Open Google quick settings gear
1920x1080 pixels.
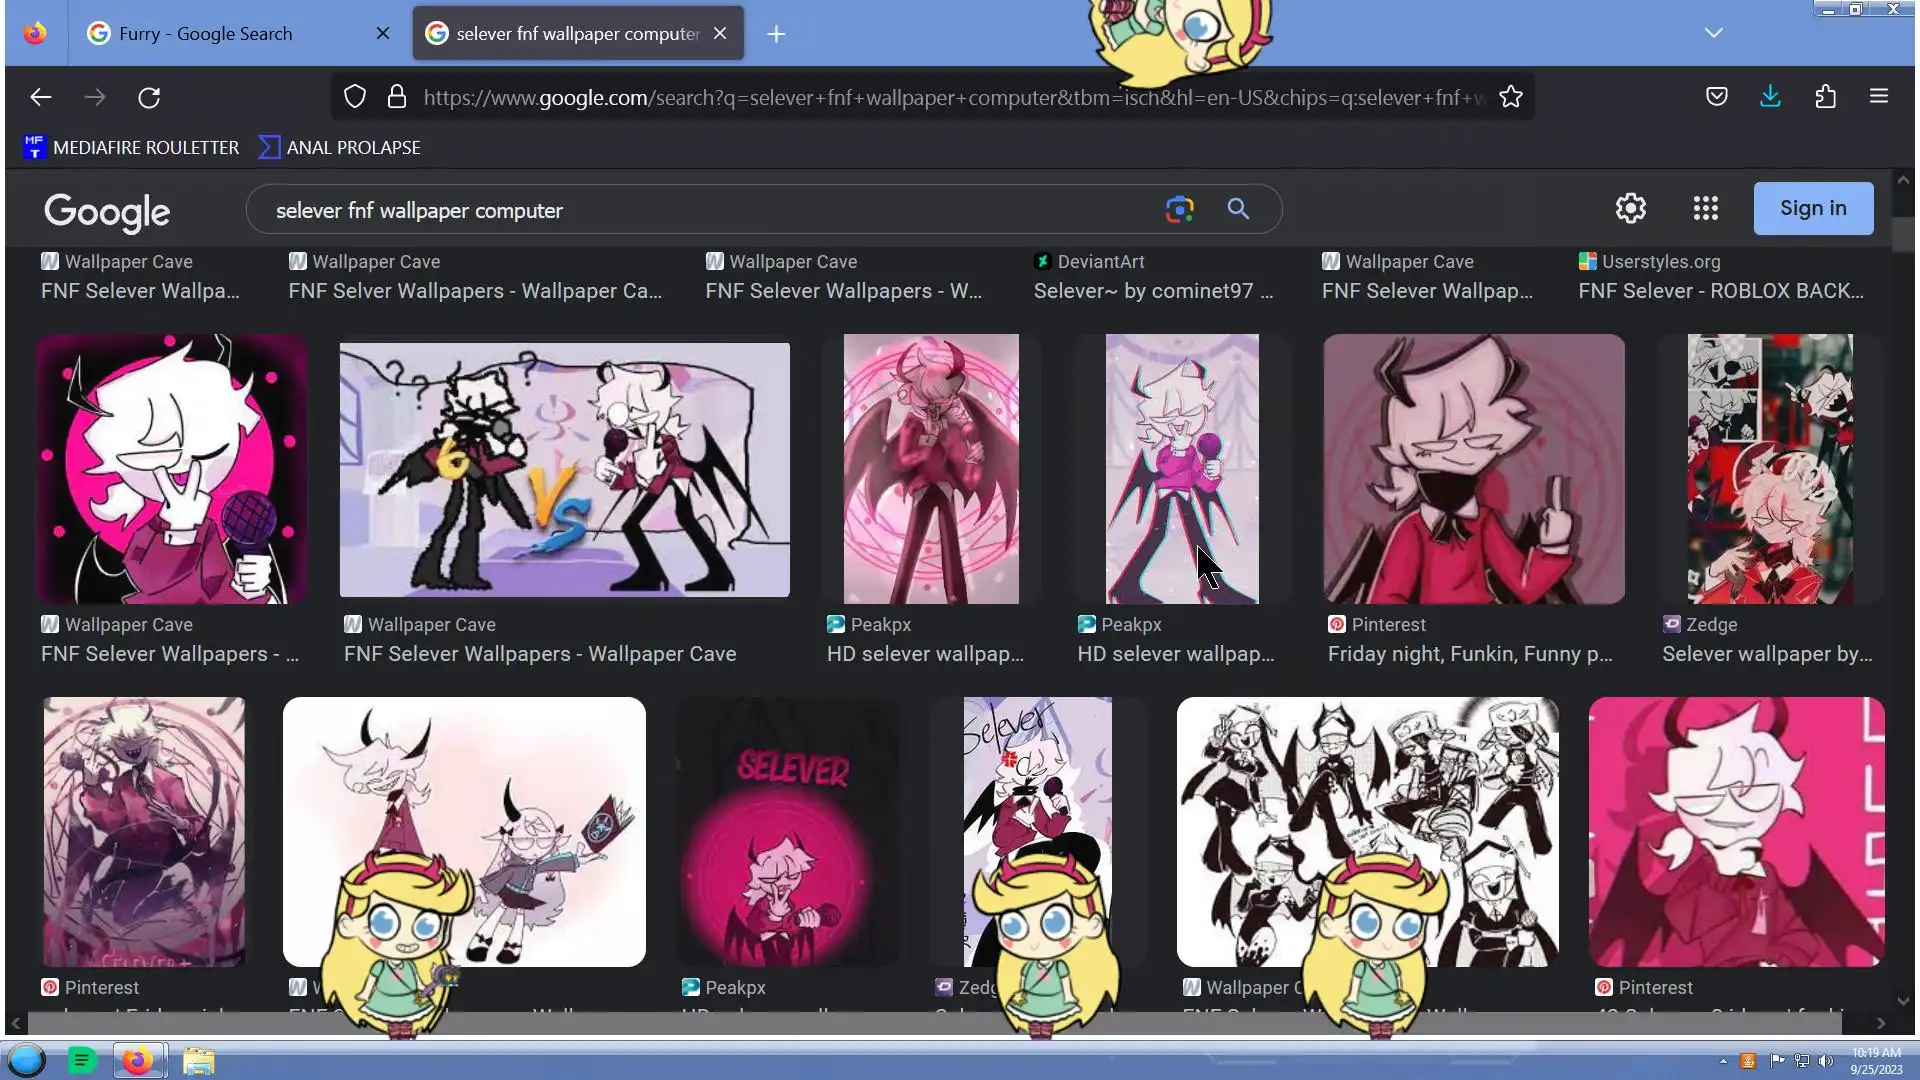pyautogui.click(x=1630, y=208)
